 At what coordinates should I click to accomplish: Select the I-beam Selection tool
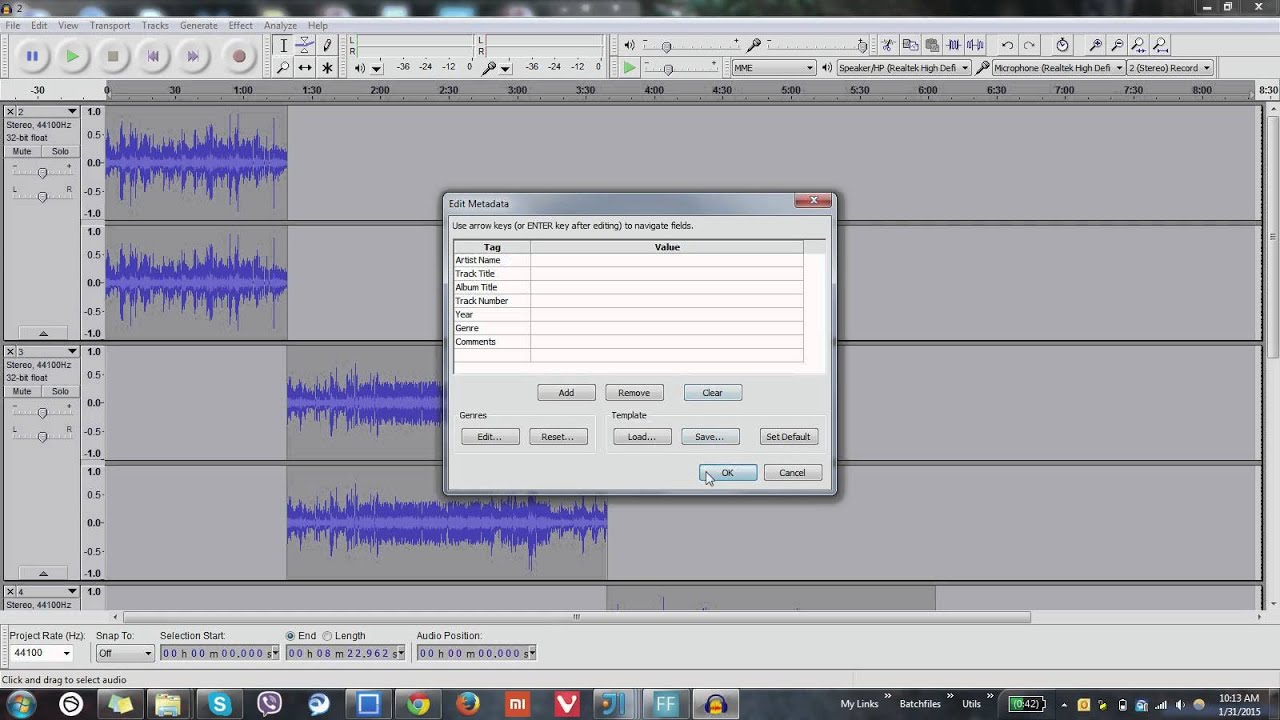tap(283, 46)
